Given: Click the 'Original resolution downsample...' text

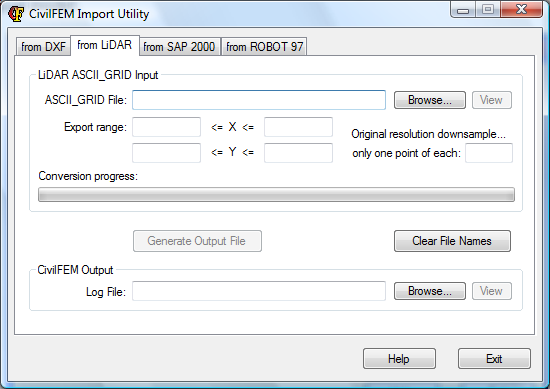Looking at the screenshot, I should (428, 134).
